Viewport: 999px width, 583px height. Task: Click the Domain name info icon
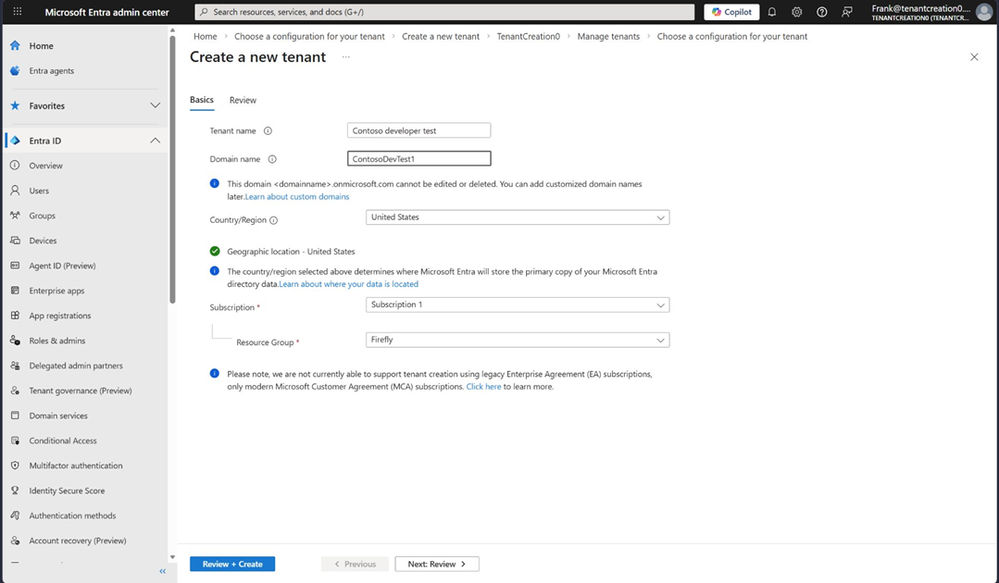click(272, 159)
